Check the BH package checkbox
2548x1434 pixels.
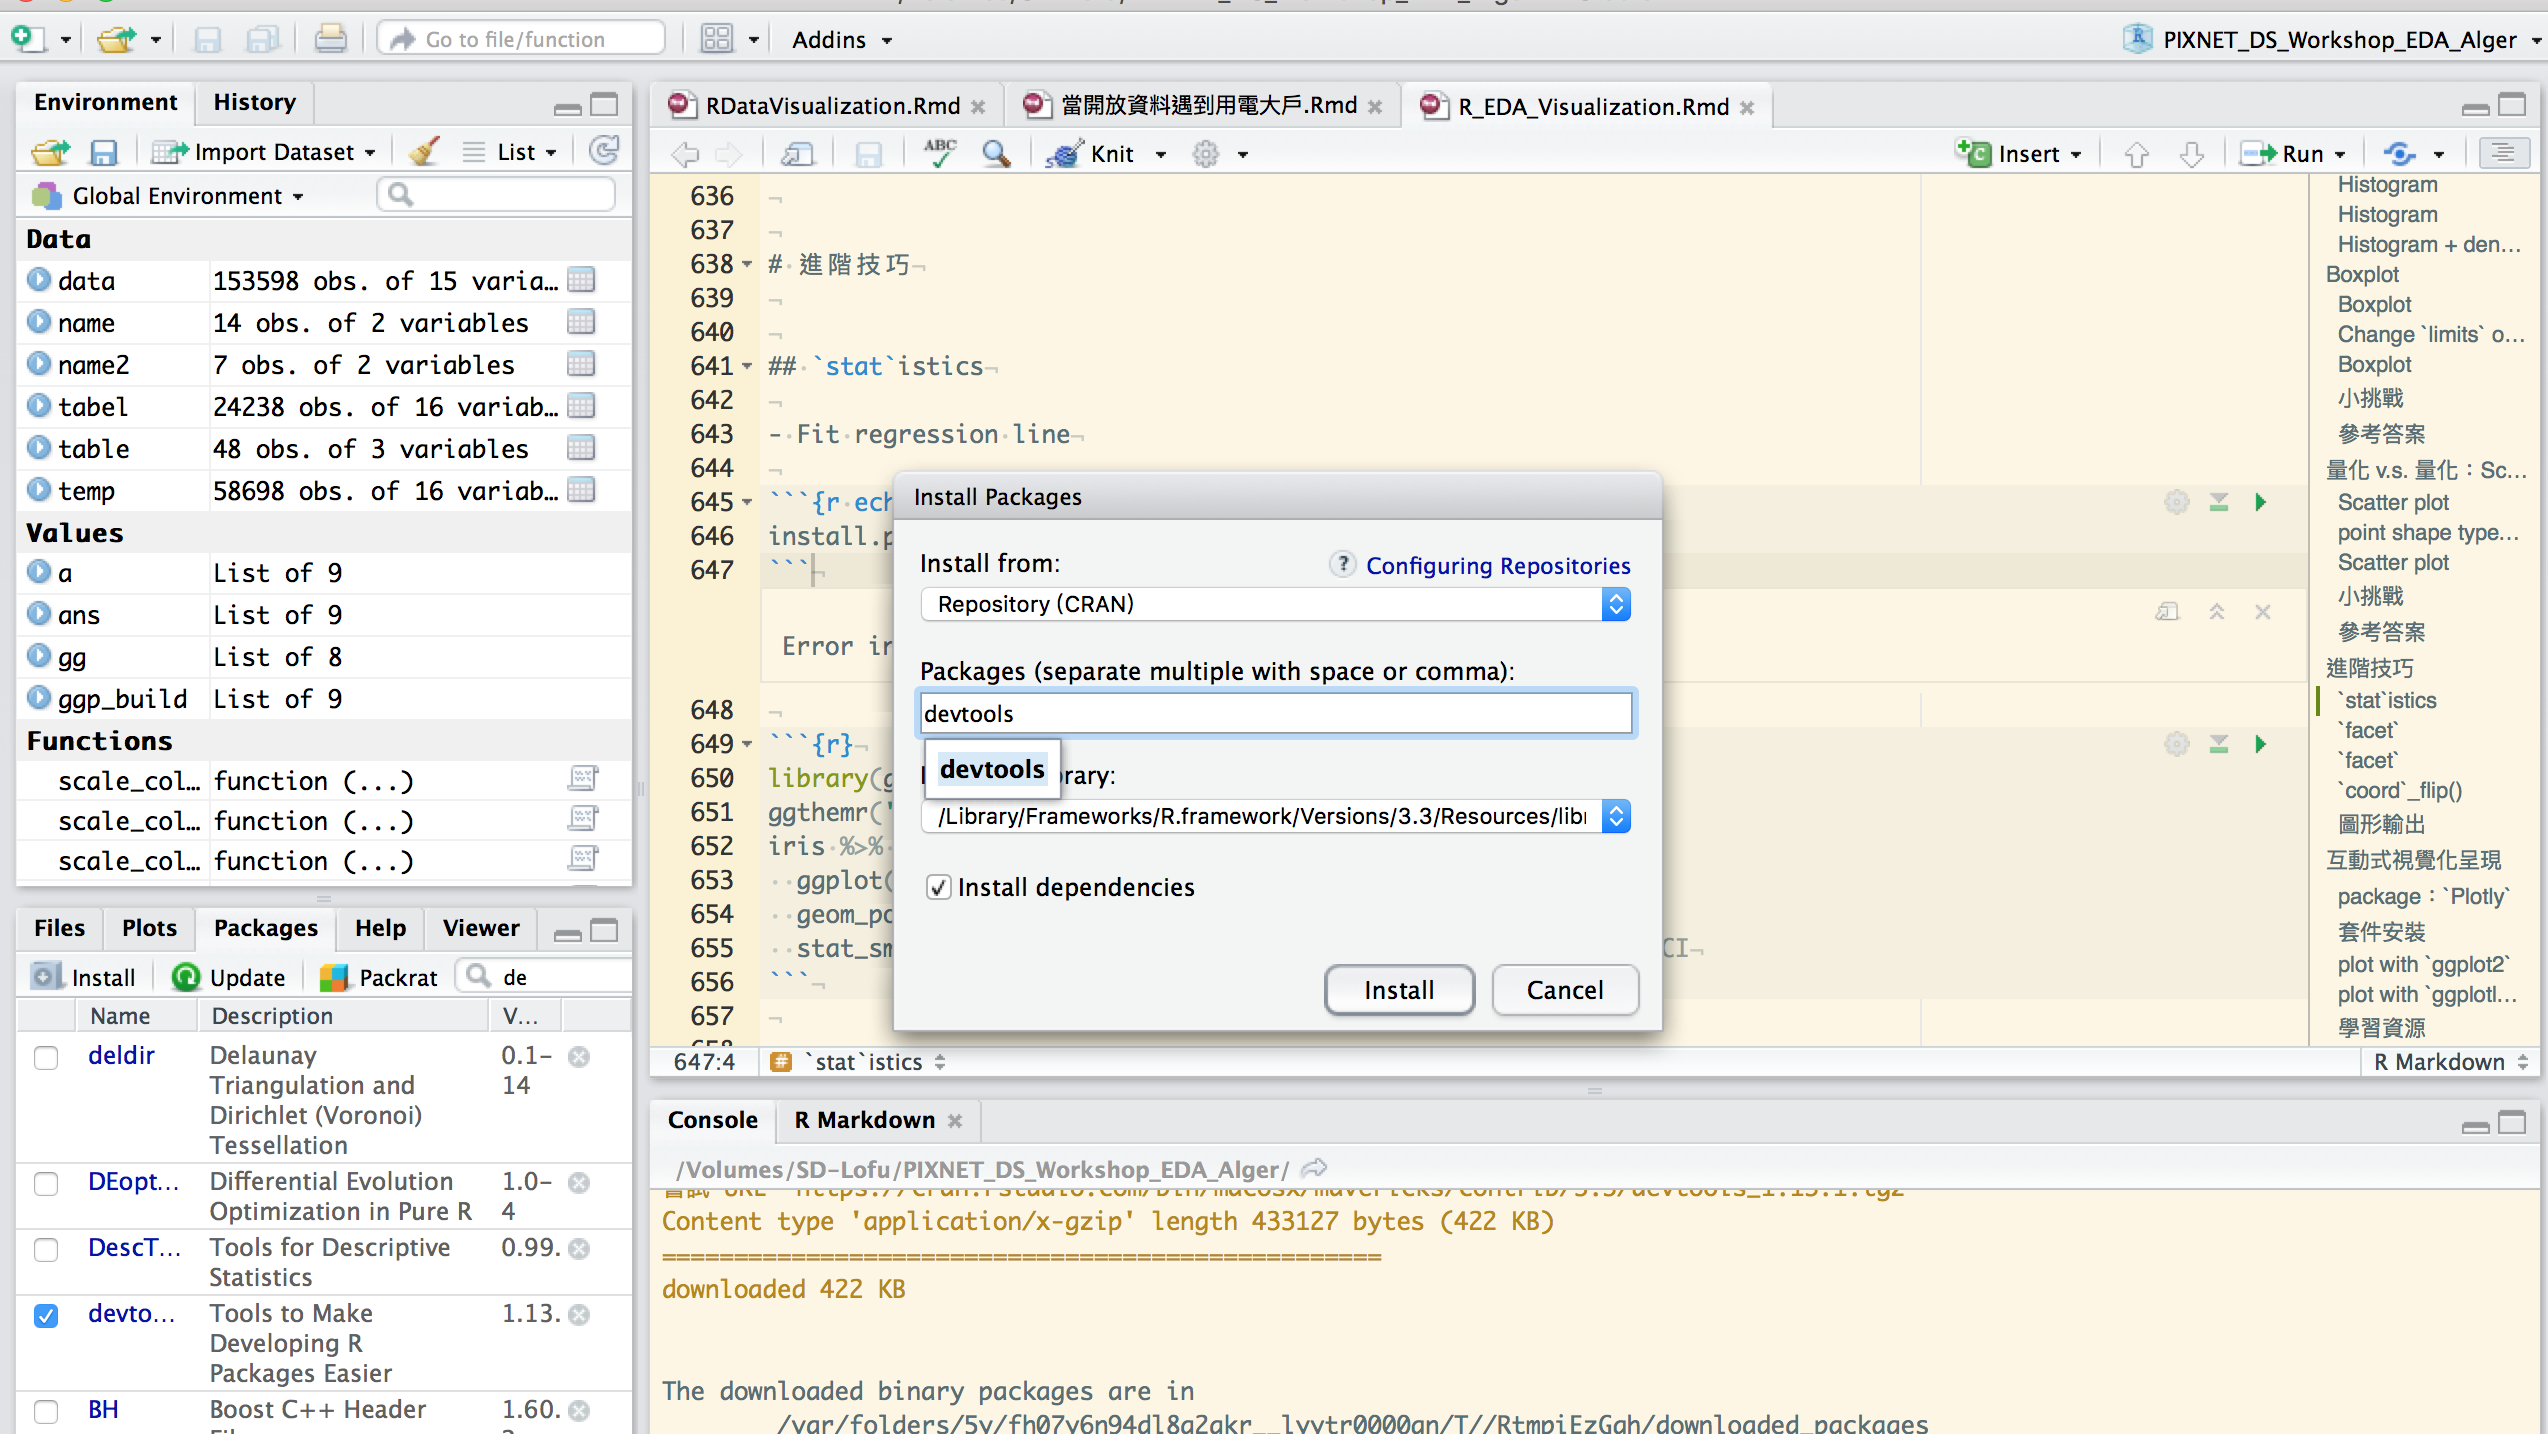click(x=46, y=1411)
